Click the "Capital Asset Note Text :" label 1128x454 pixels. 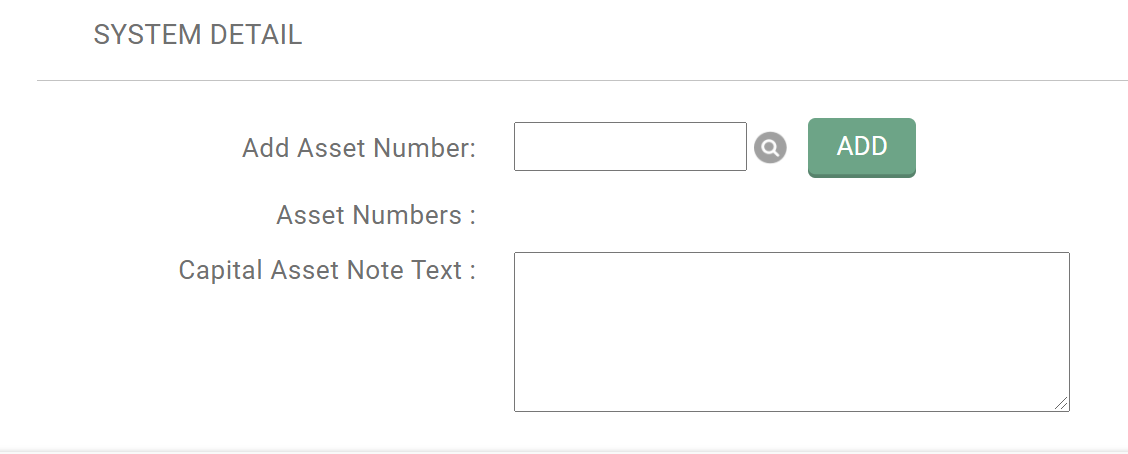326,271
